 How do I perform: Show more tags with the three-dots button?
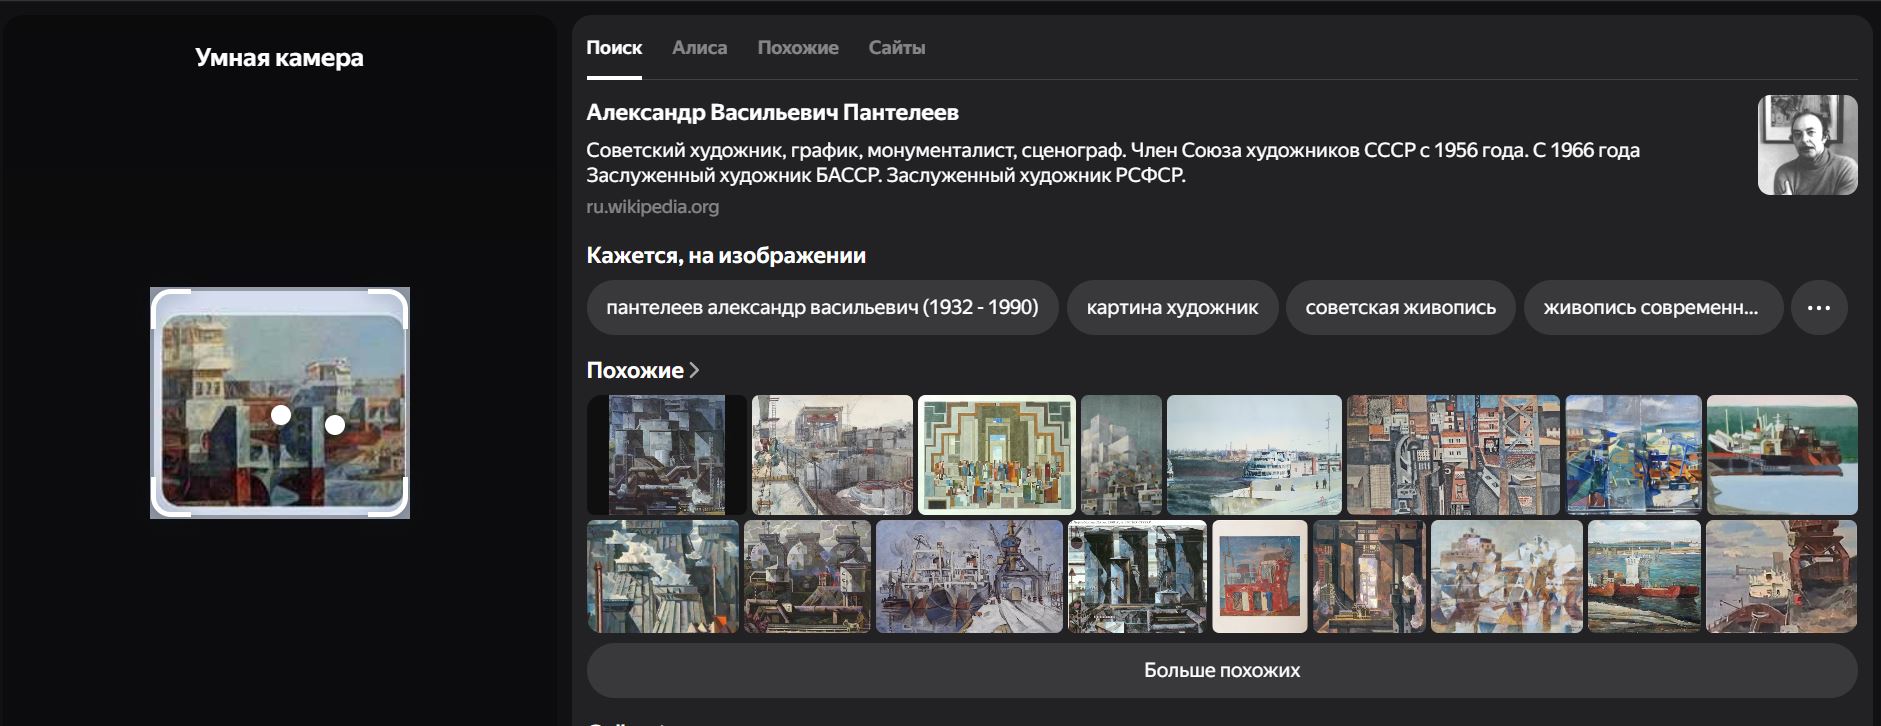pyautogui.click(x=1819, y=308)
